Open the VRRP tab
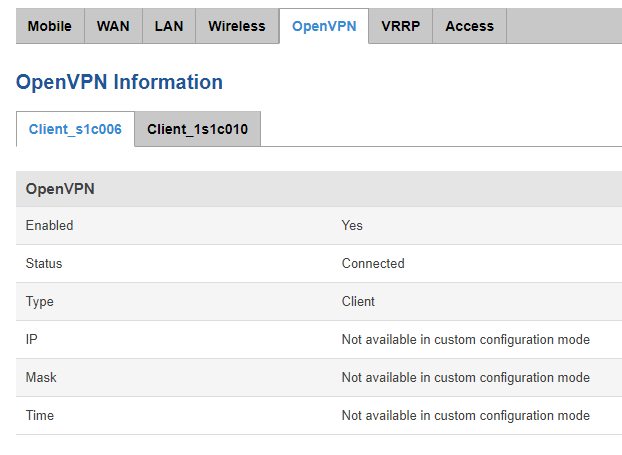This screenshot has width=622, height=455. (401, 26)
